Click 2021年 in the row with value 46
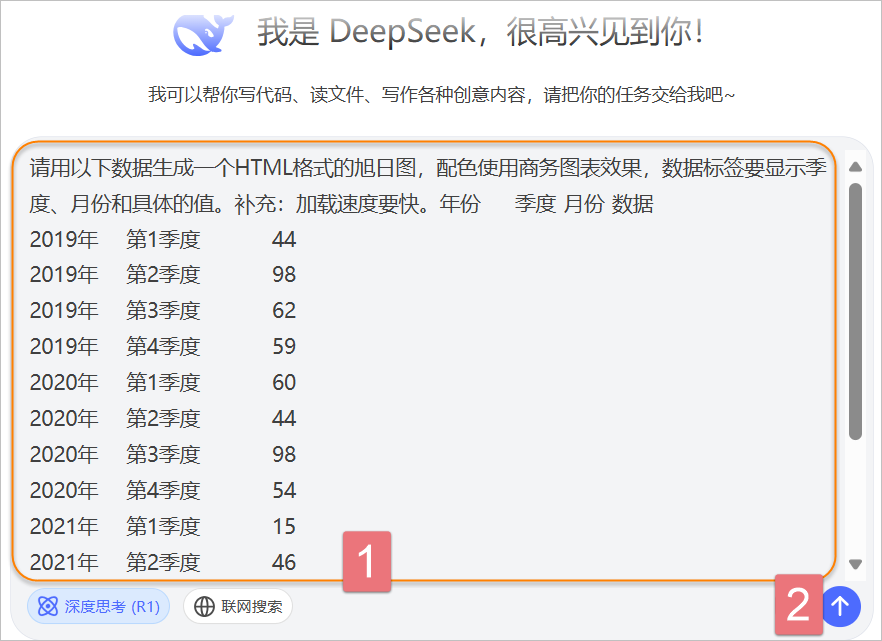Screen dimensions: 882x641 click(x=64, y=563)
